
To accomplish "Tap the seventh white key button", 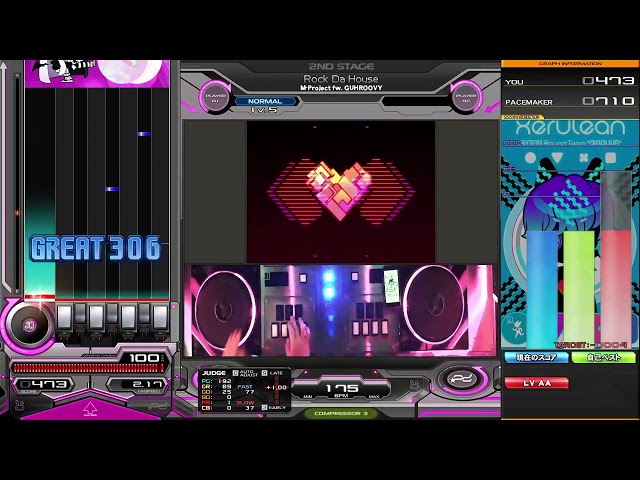I will point(160,317).
